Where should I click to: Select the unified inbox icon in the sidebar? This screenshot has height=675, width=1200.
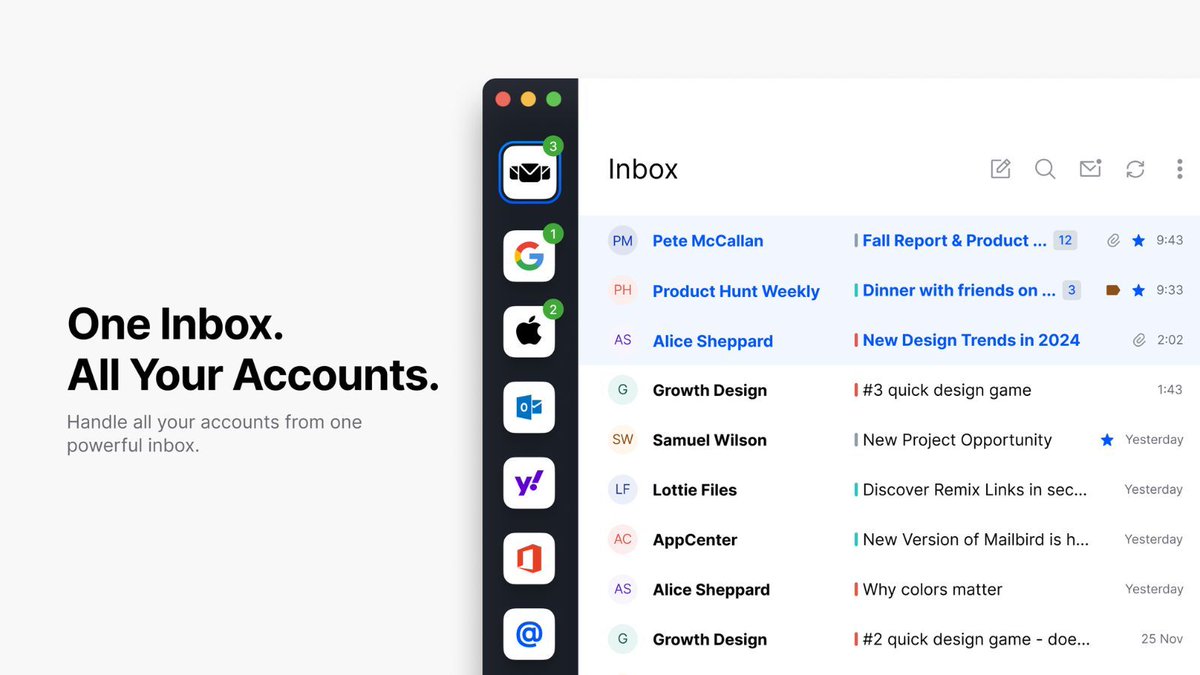pos(529,172)
